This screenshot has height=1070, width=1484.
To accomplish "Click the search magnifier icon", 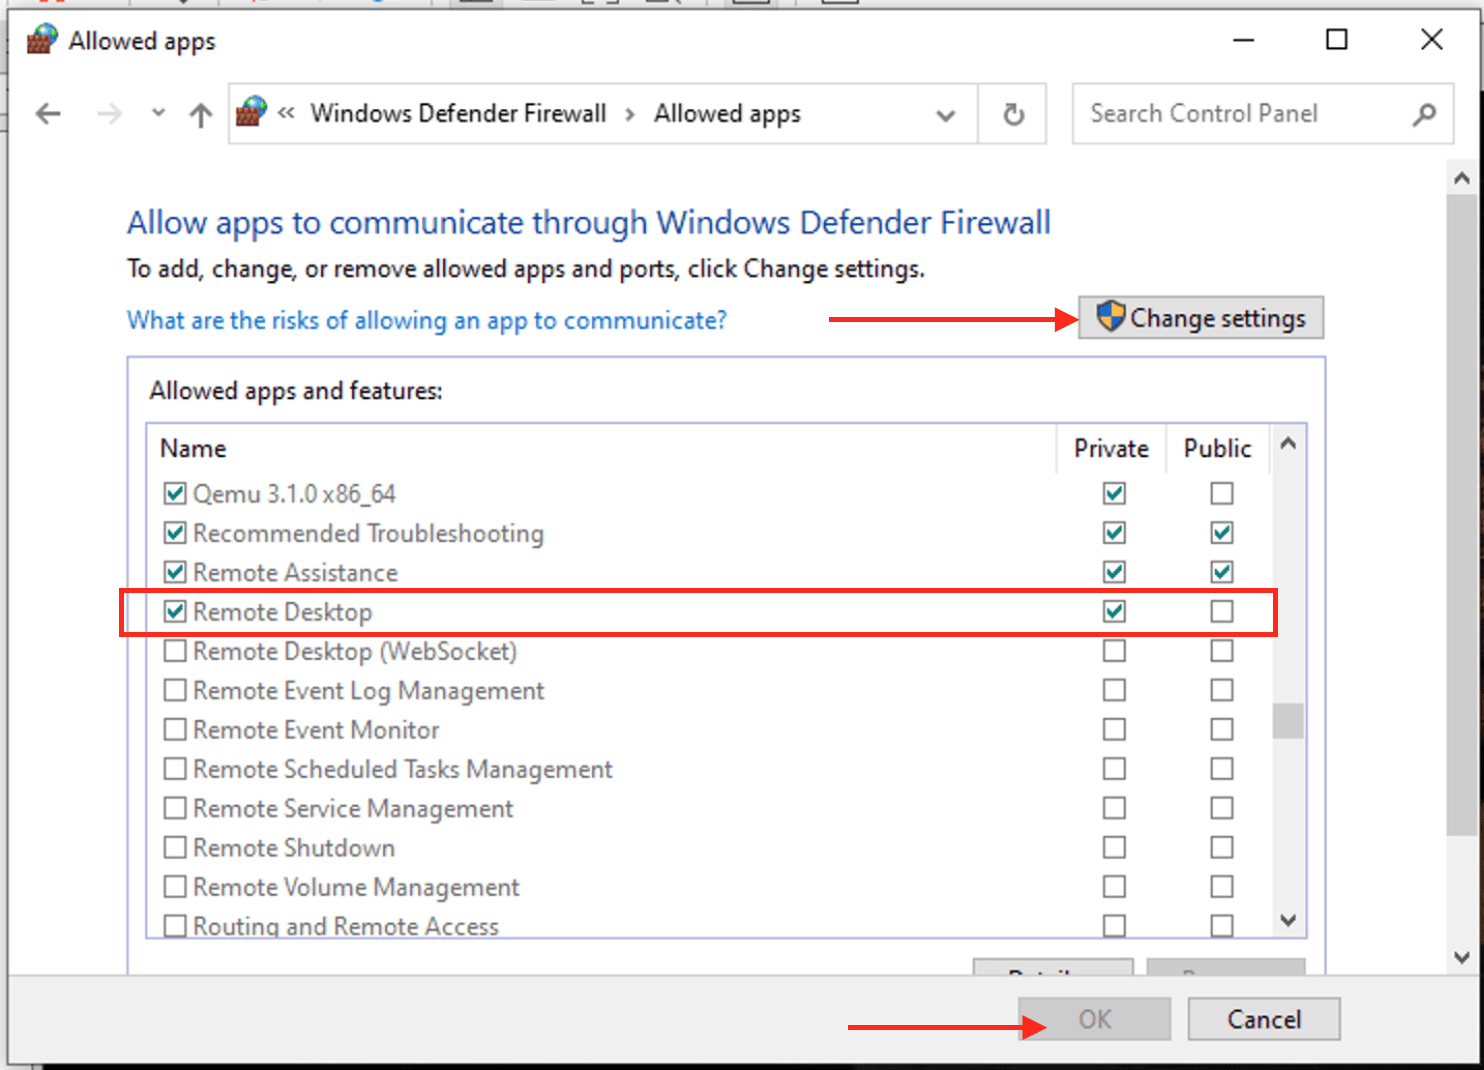I will click(1424, 115).
